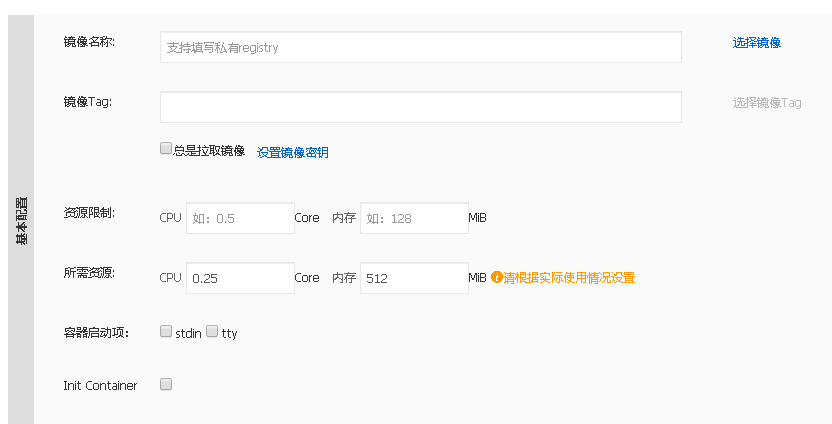Click the 所需资源 CPU field showing 0.25

click(240, 278)
